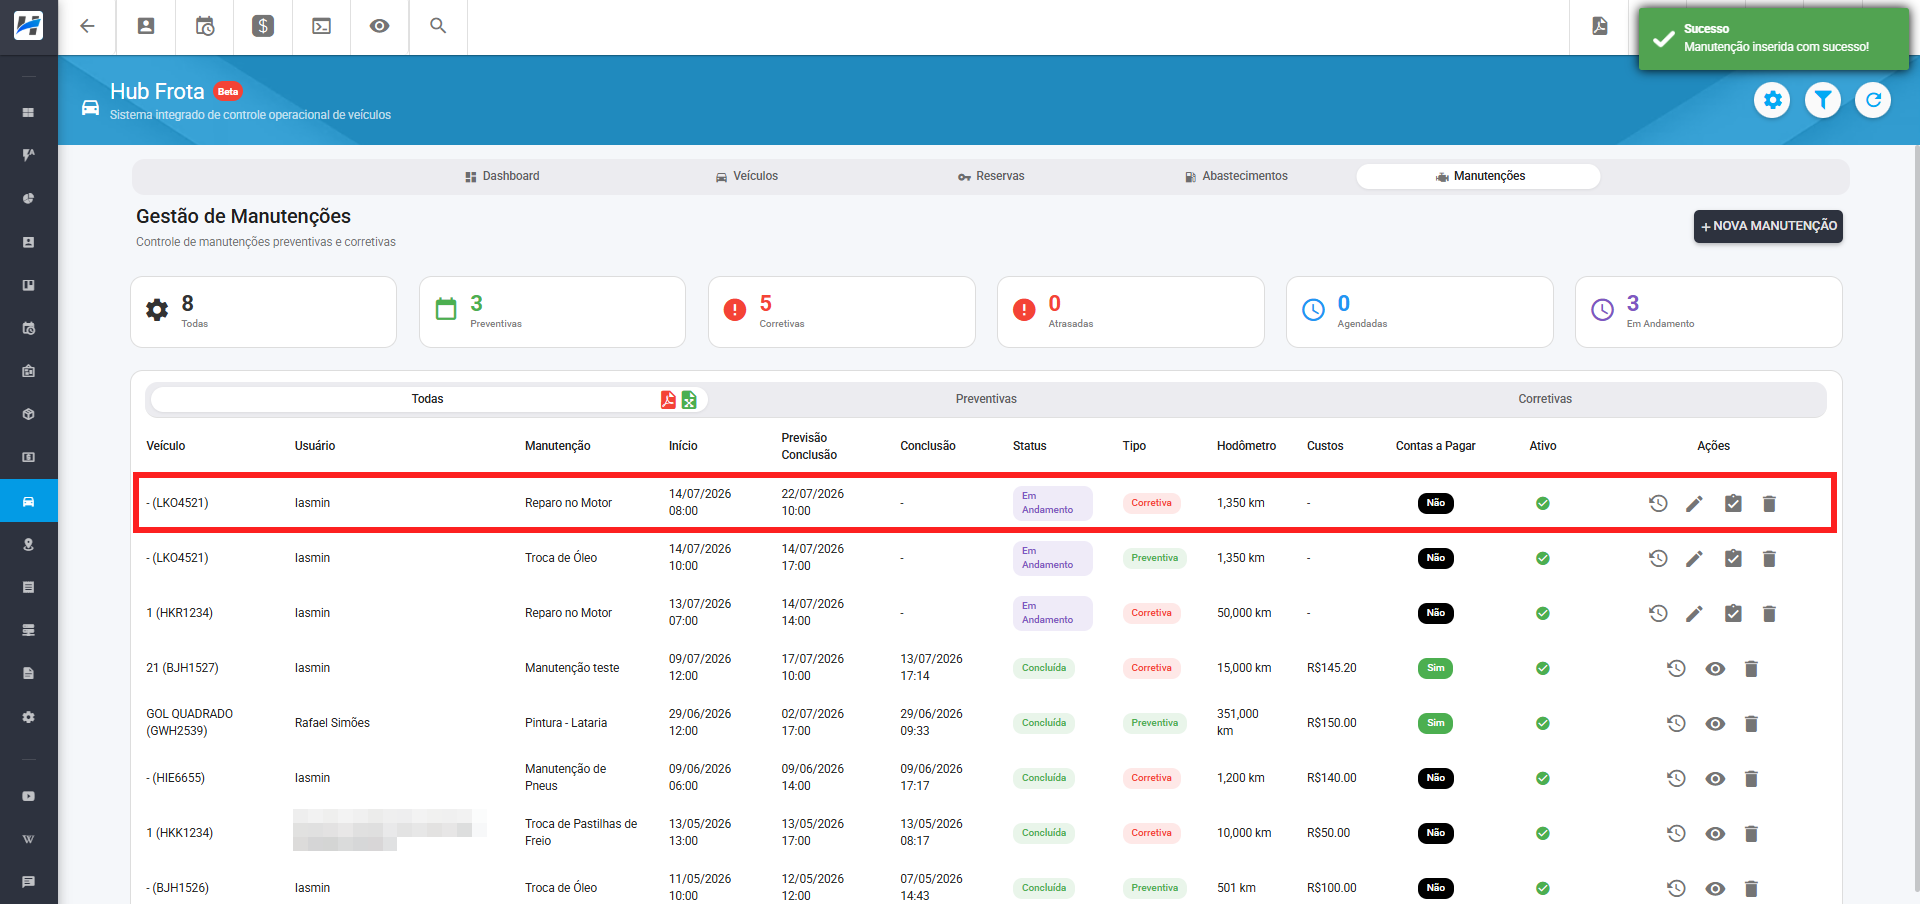Click the Em Andamento summary card
Image resolution: width=1920 pixels, height=904 pixels.
coord(1708,312)
